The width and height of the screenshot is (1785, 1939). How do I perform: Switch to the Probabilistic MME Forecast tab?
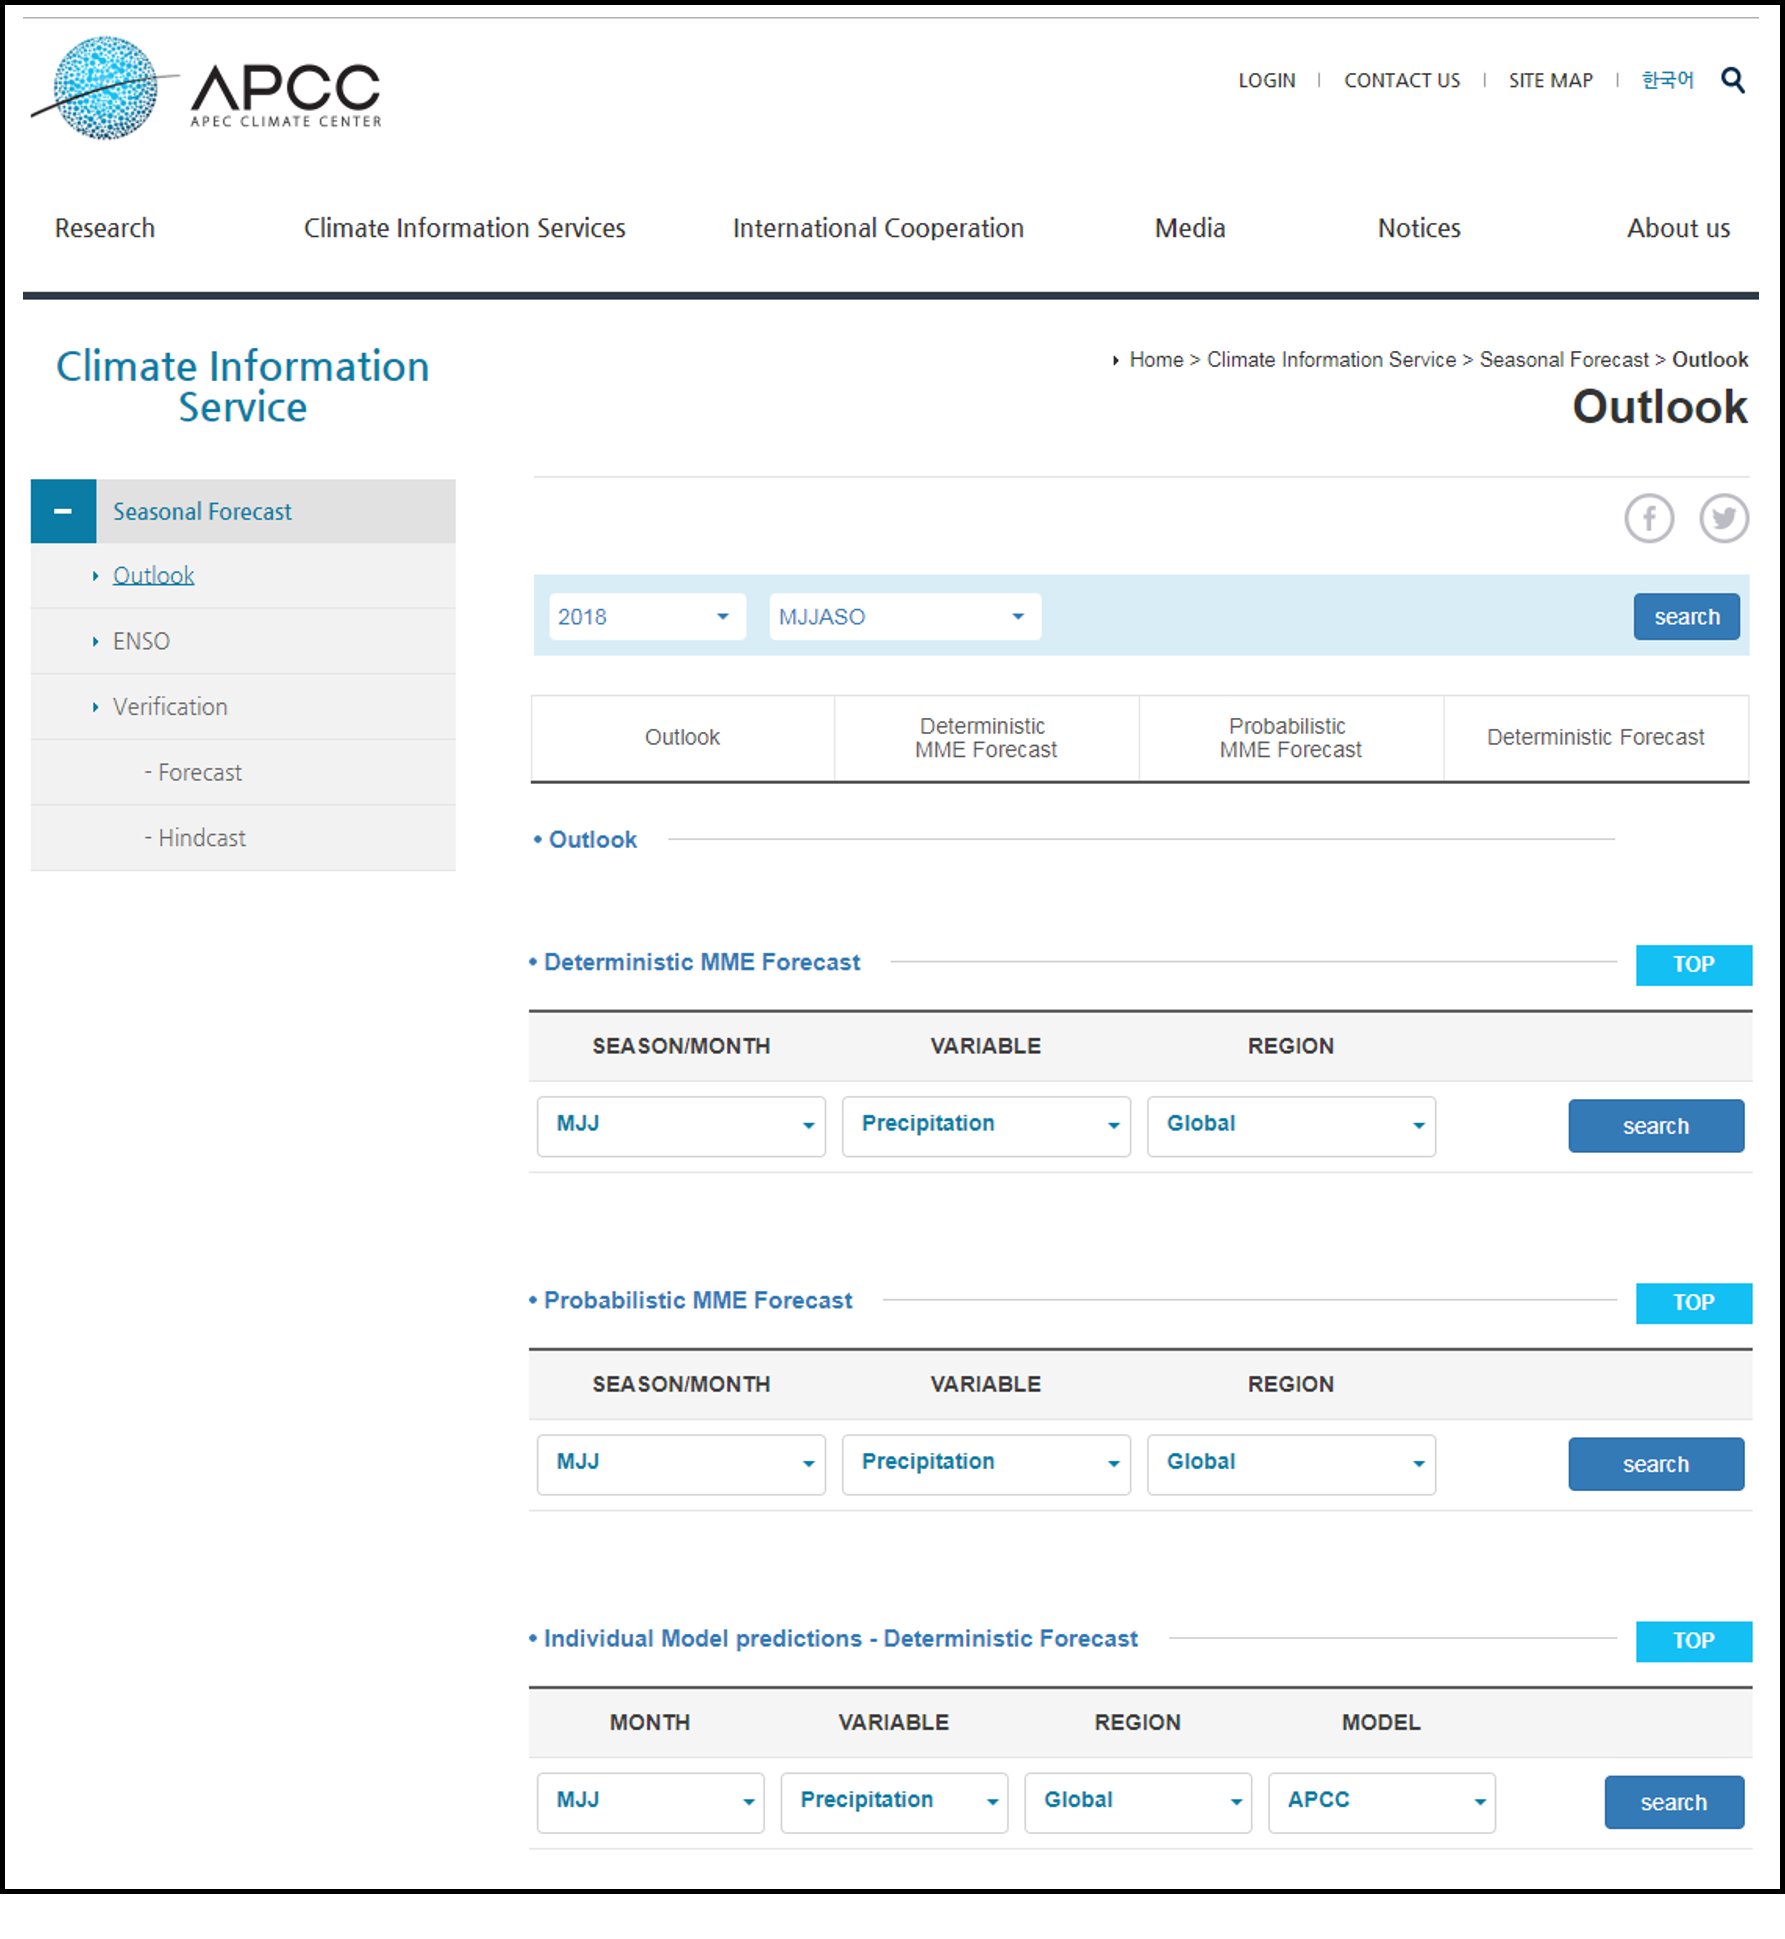pyautogui.click(x=1290, y=738)
